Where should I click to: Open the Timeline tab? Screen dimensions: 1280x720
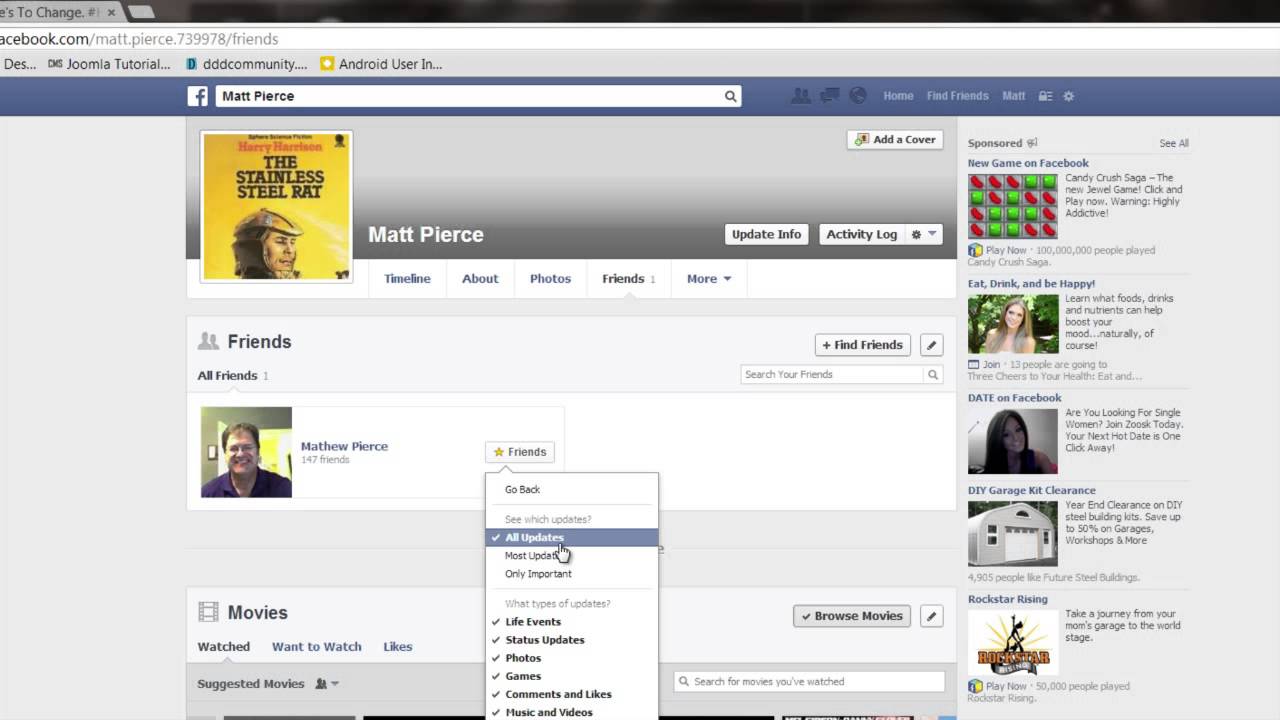pos(407,278)
